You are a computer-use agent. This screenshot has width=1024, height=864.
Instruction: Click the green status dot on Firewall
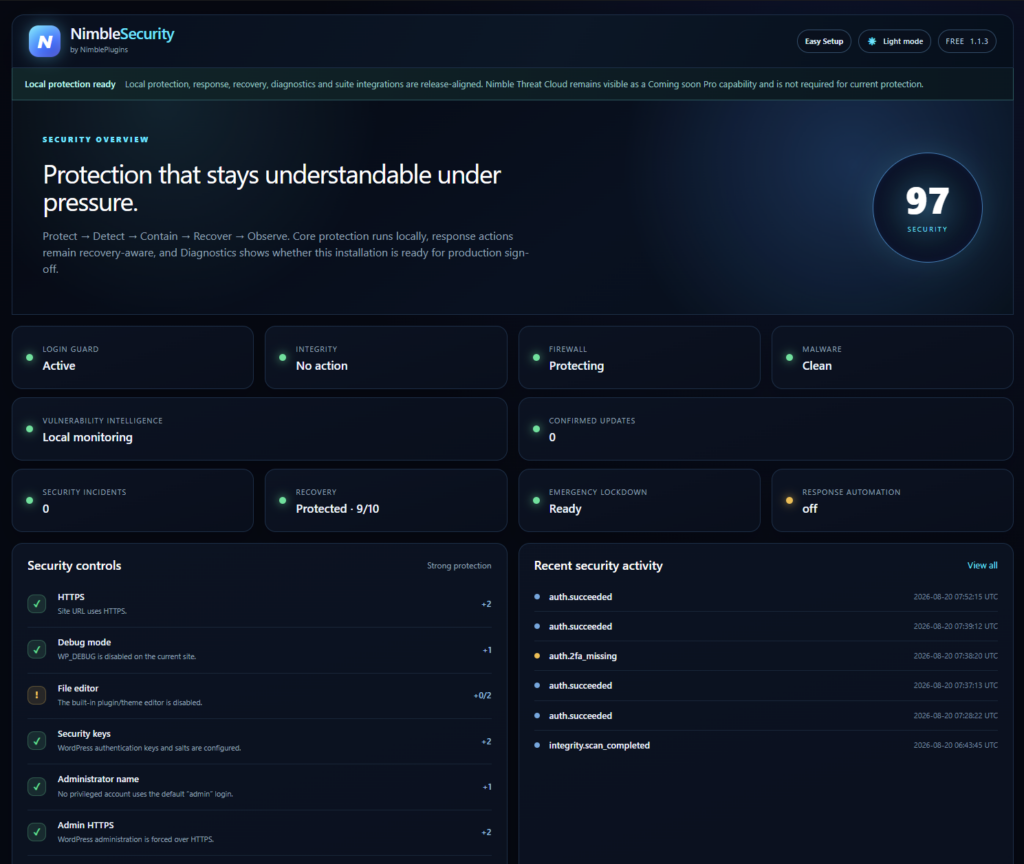point(536,357)
